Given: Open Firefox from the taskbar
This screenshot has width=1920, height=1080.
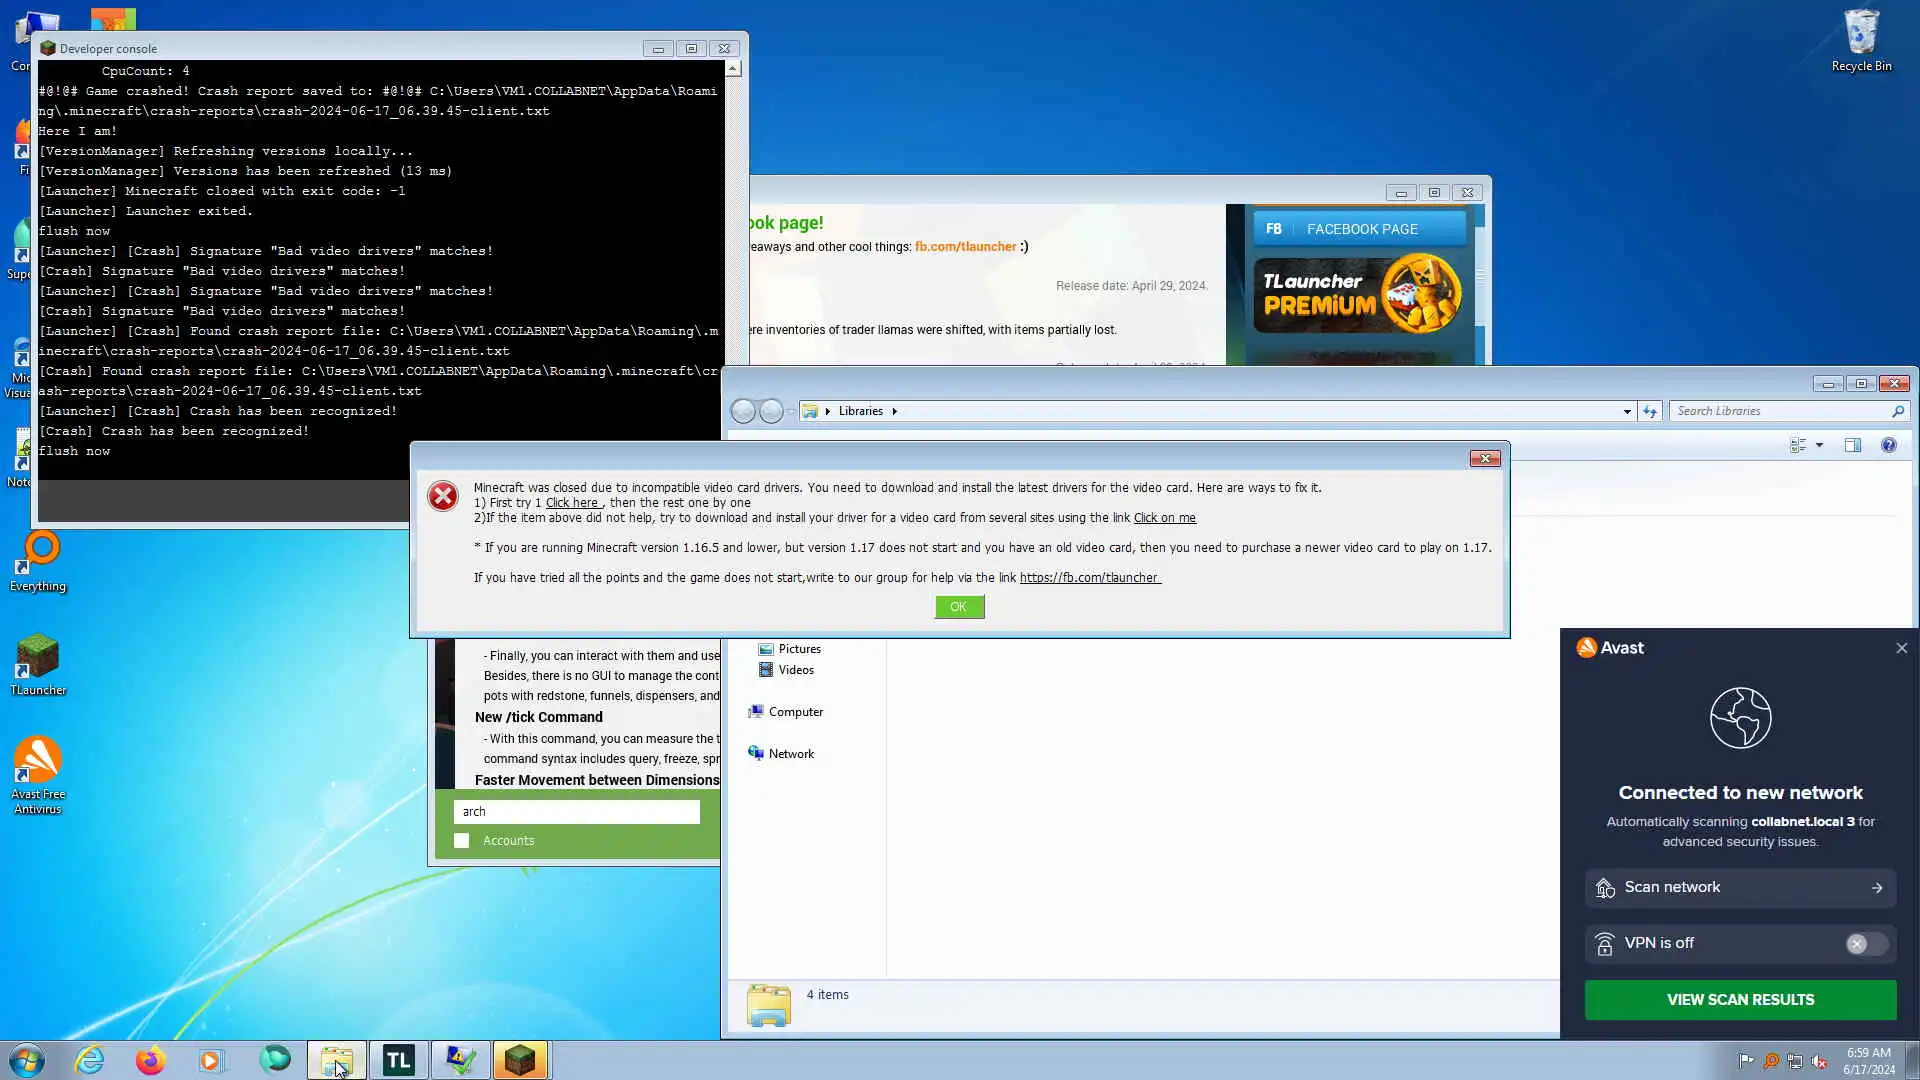Looking at the screenshot, I should pos(150,1060).
